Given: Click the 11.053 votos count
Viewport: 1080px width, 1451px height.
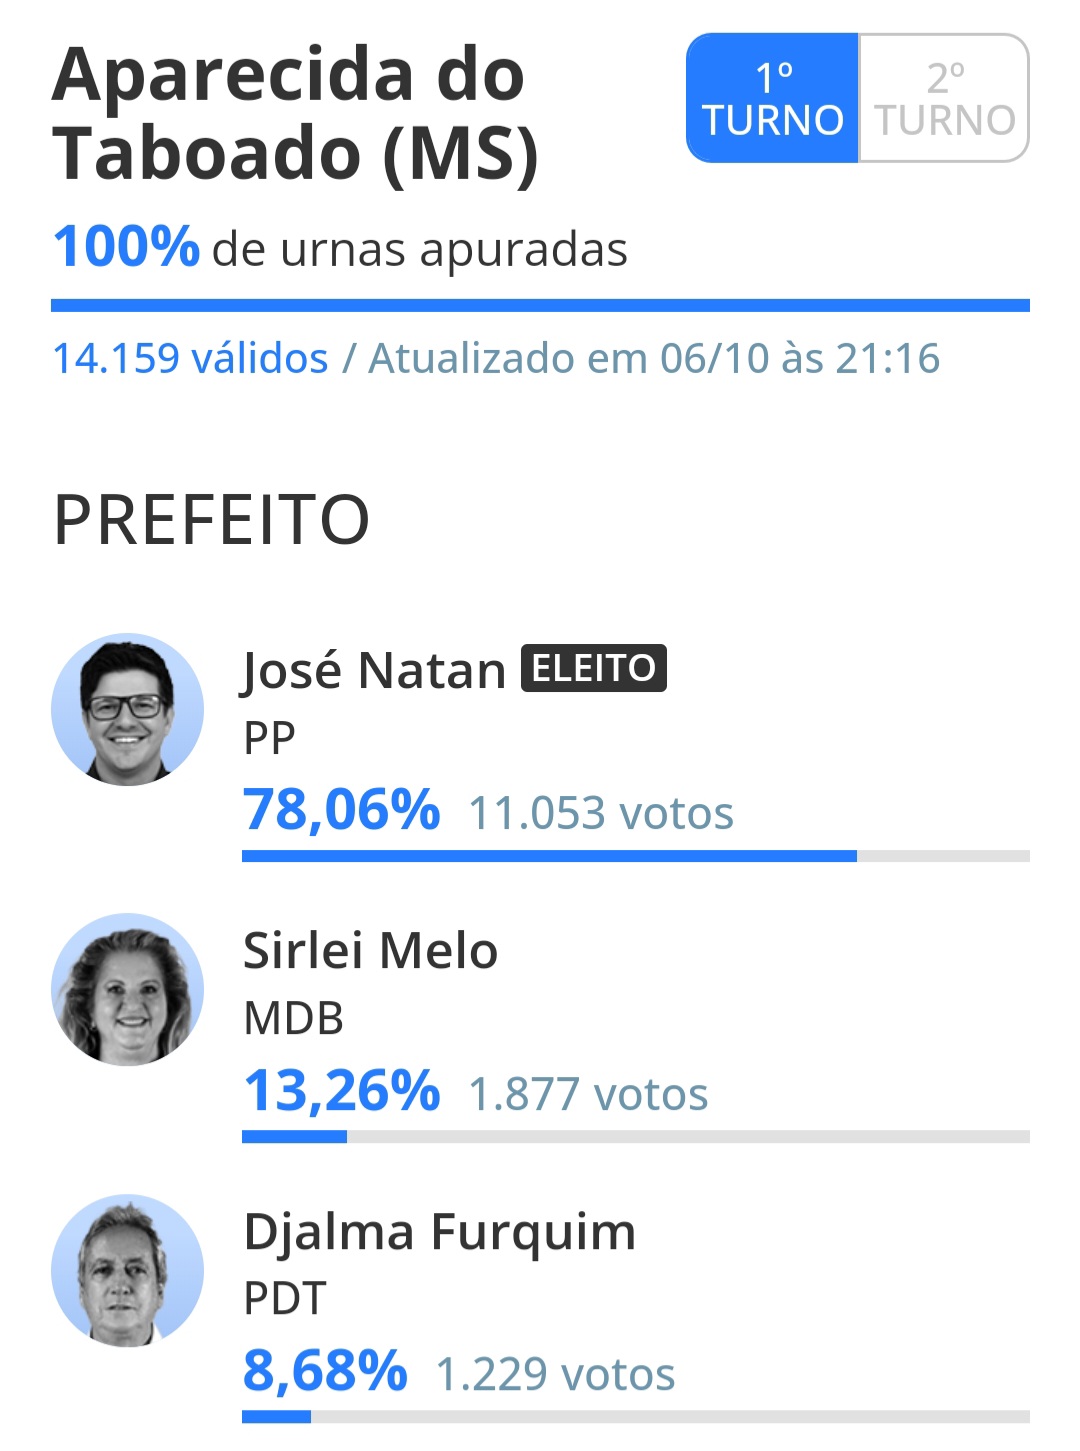Looking at the screenshot, I should coord(601,813).
